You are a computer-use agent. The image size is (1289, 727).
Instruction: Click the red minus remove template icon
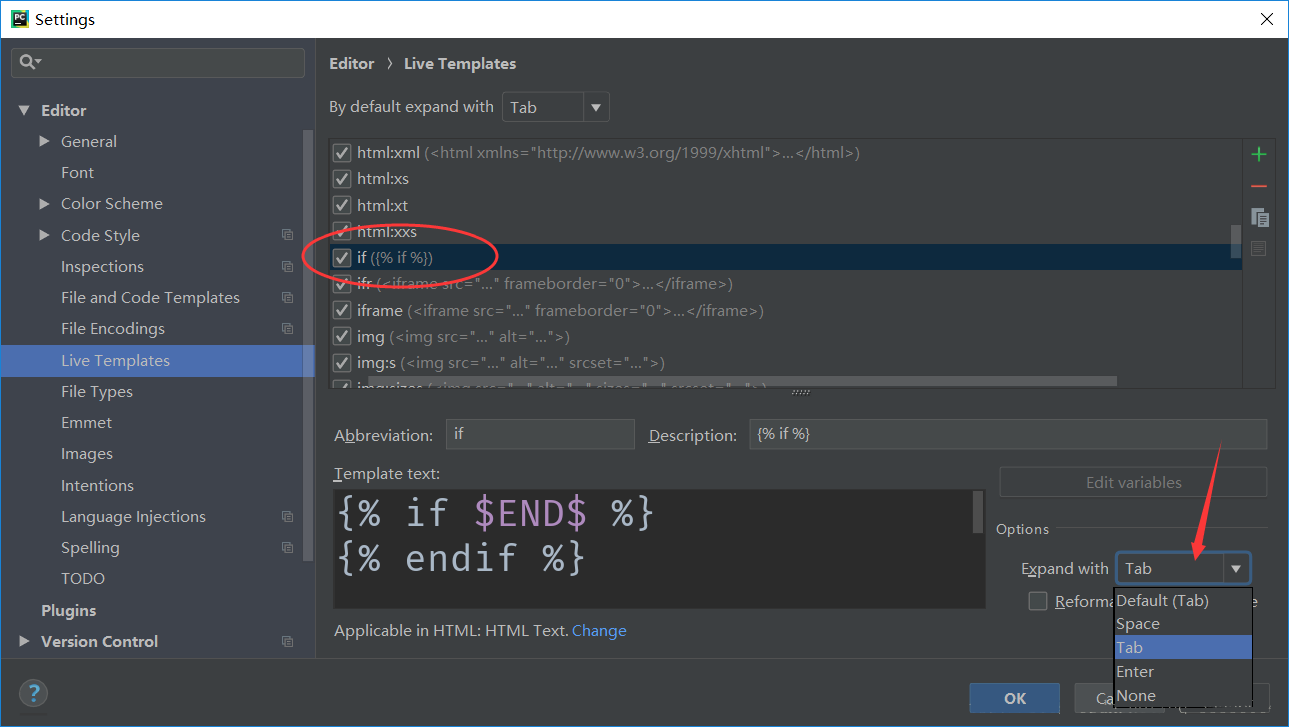pyautogui.click(x=1258, y=186)
